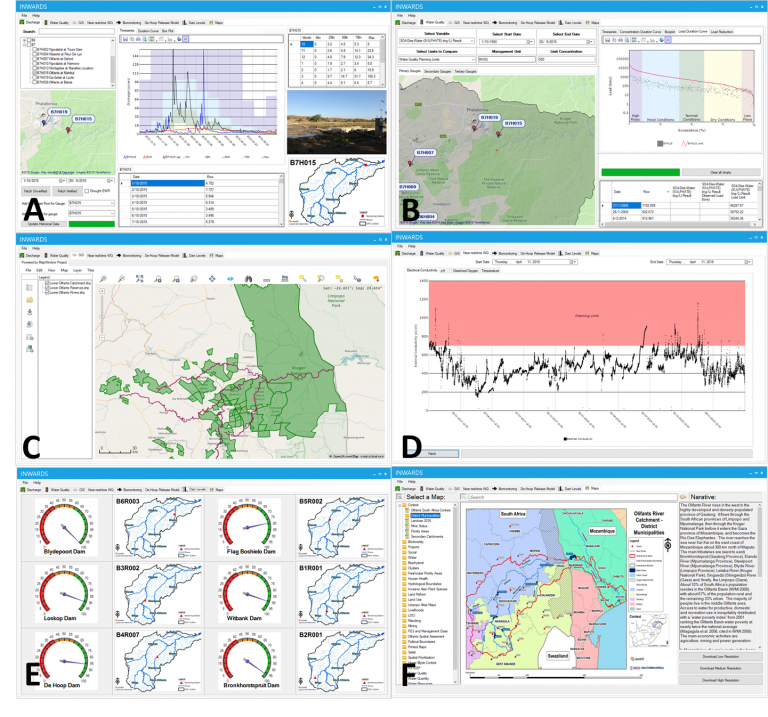
Task: Click the B7H007 marker on Water Quality map
Action: coord(410,163)
